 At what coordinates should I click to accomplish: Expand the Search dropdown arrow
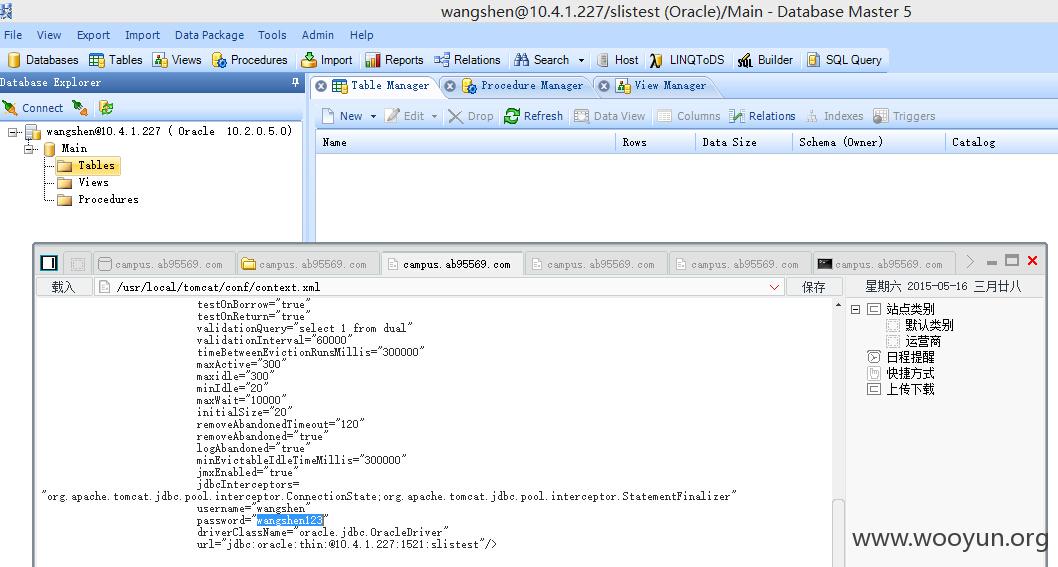click(581, 60)
